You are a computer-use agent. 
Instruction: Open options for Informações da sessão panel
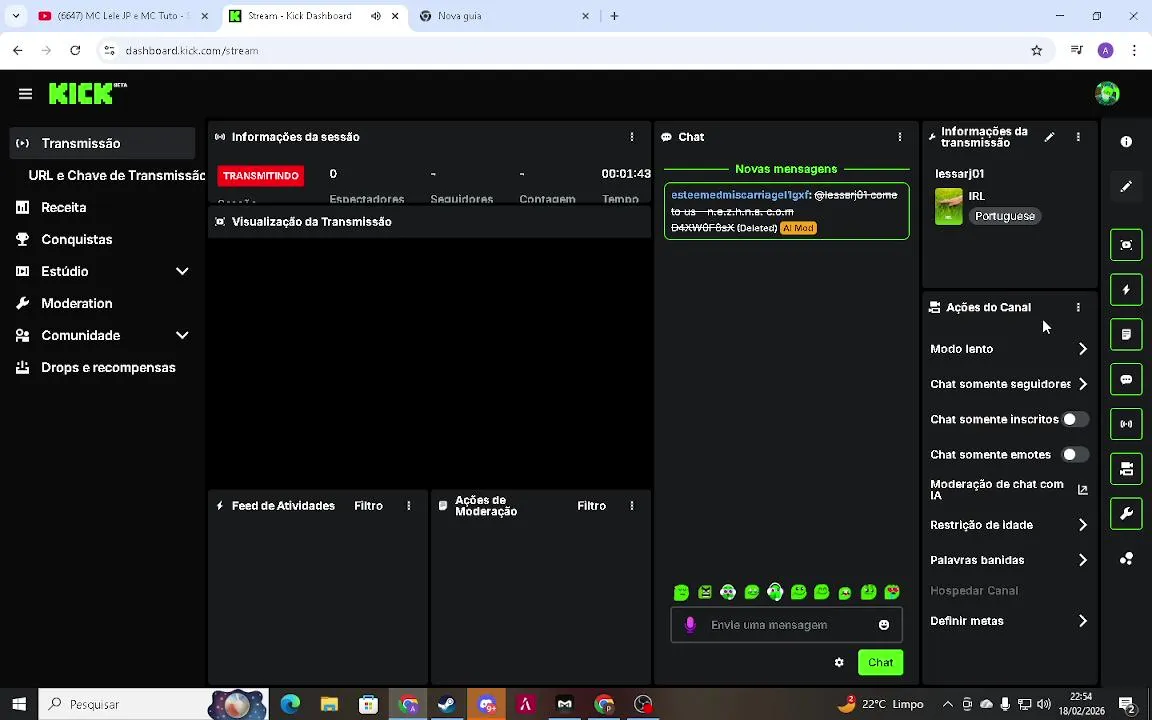[632, 137]
